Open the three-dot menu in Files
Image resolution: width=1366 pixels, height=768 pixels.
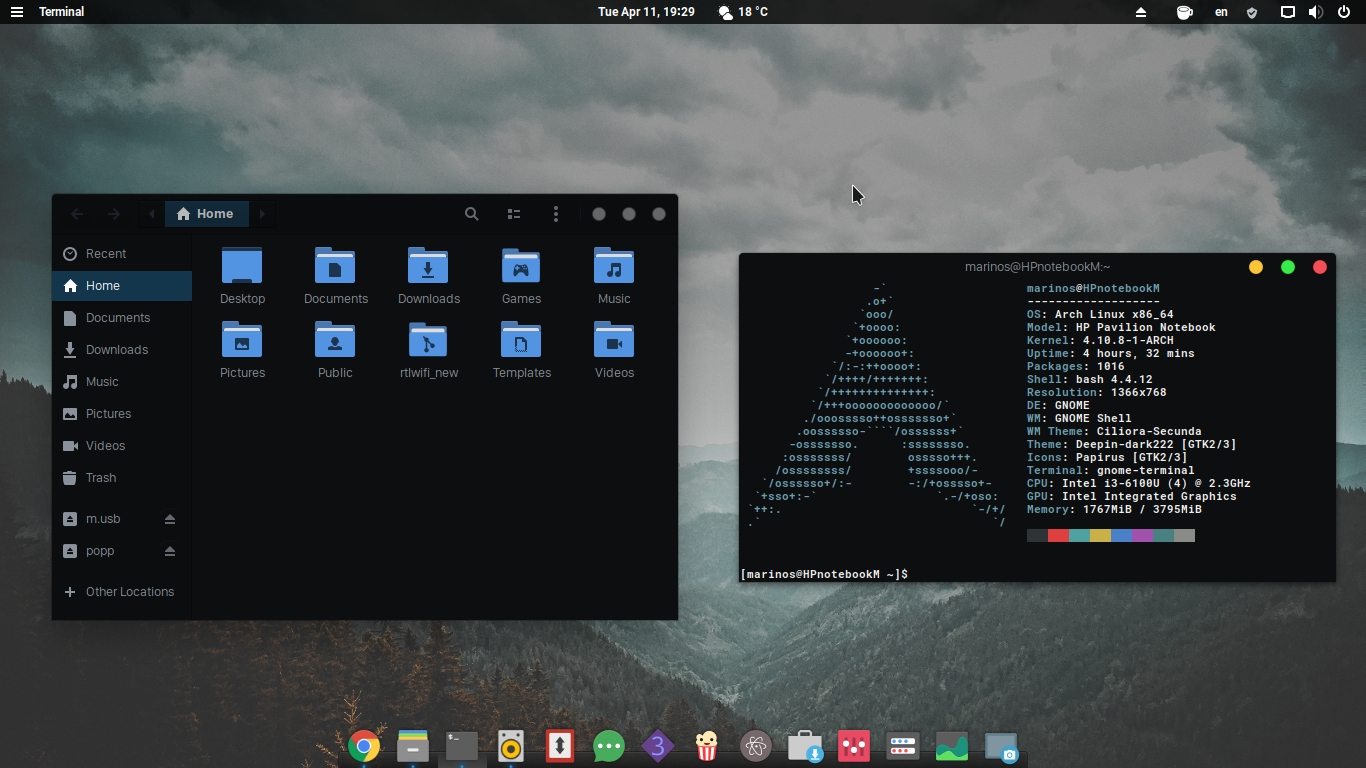pyautogui.click(x=556, y=214)
